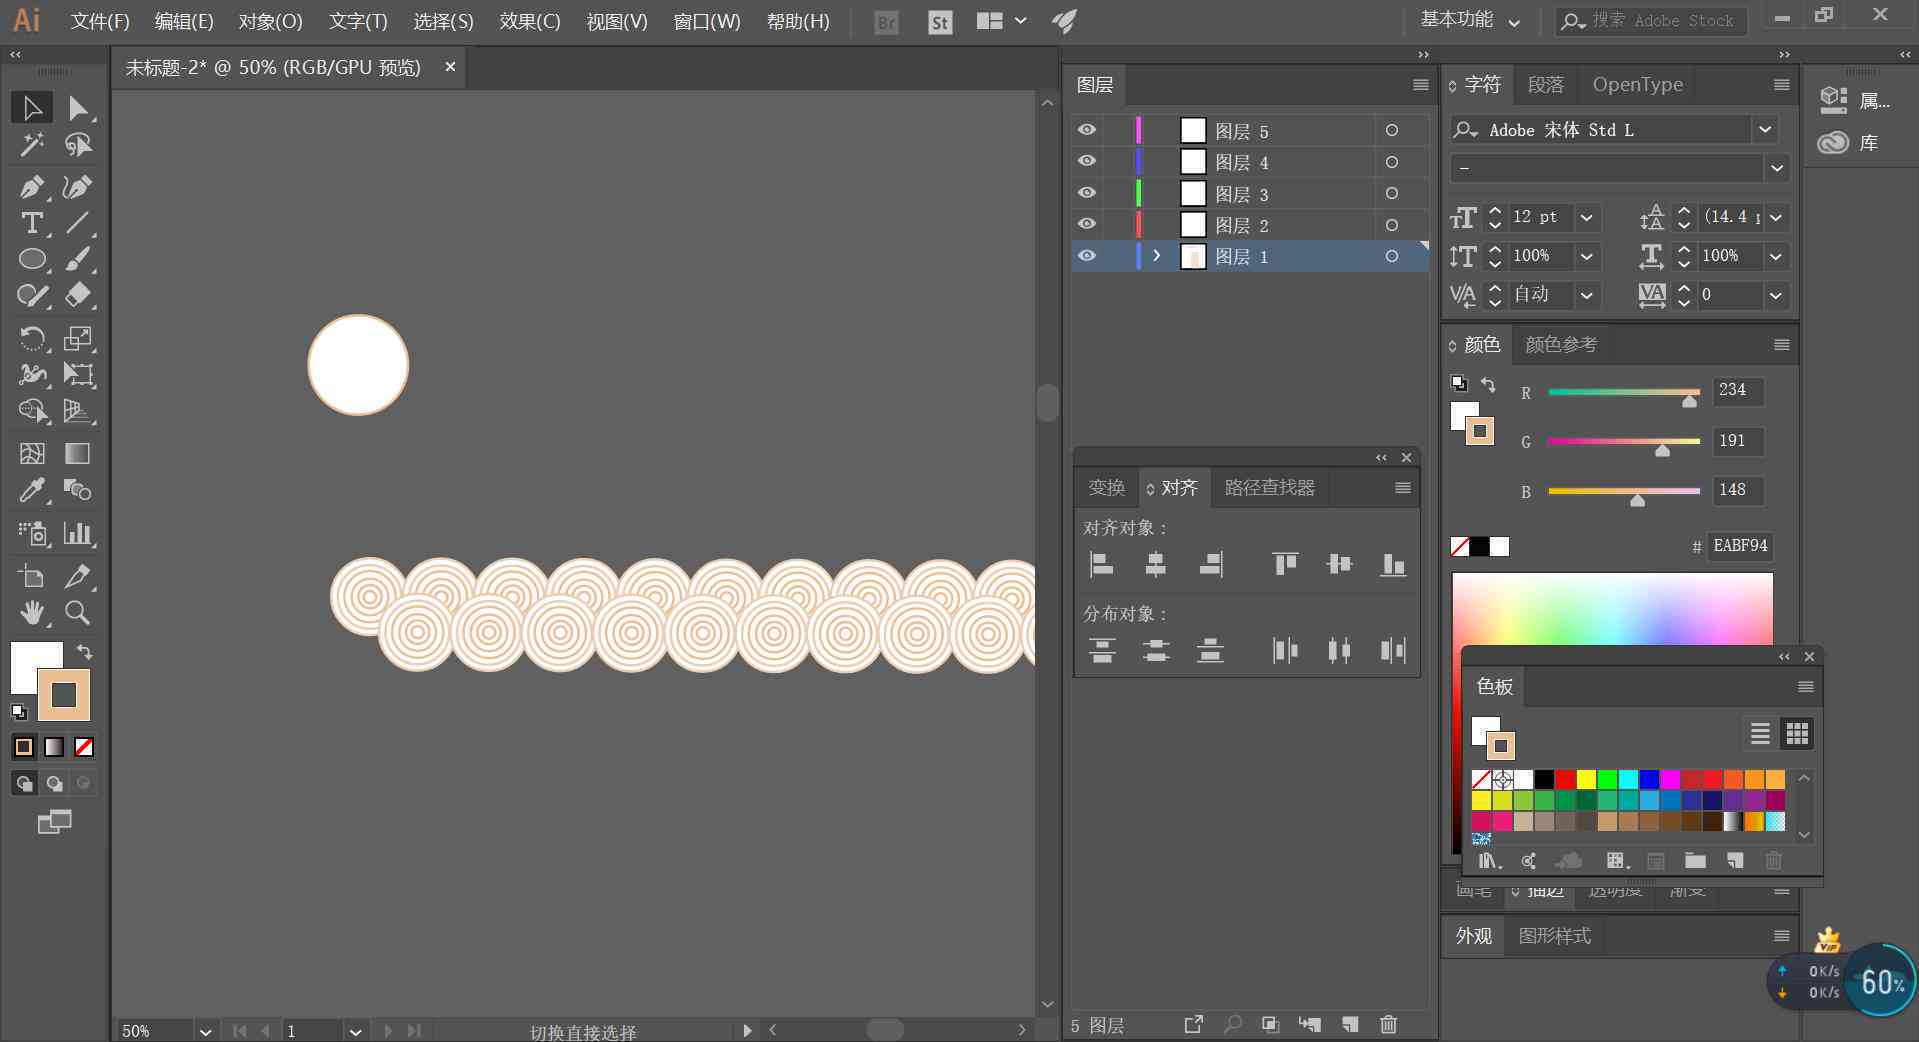Select the Pen tool
This screenshot has width=1919, height=1042.
[32, 187]
